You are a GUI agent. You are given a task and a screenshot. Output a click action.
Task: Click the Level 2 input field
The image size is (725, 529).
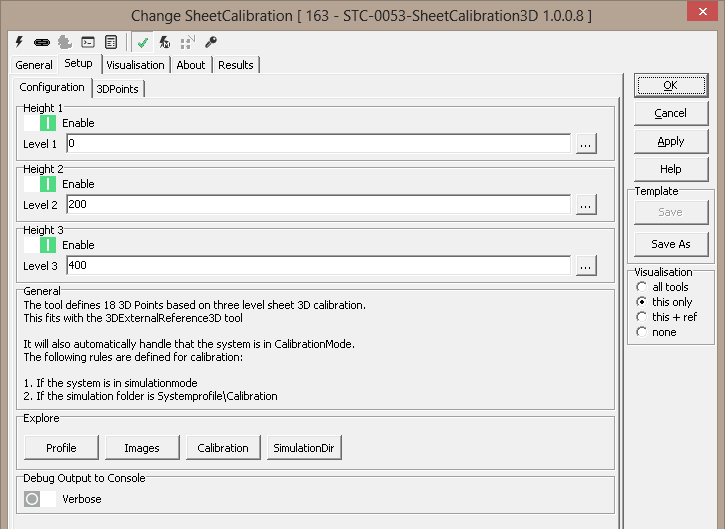tap(318, 205)
